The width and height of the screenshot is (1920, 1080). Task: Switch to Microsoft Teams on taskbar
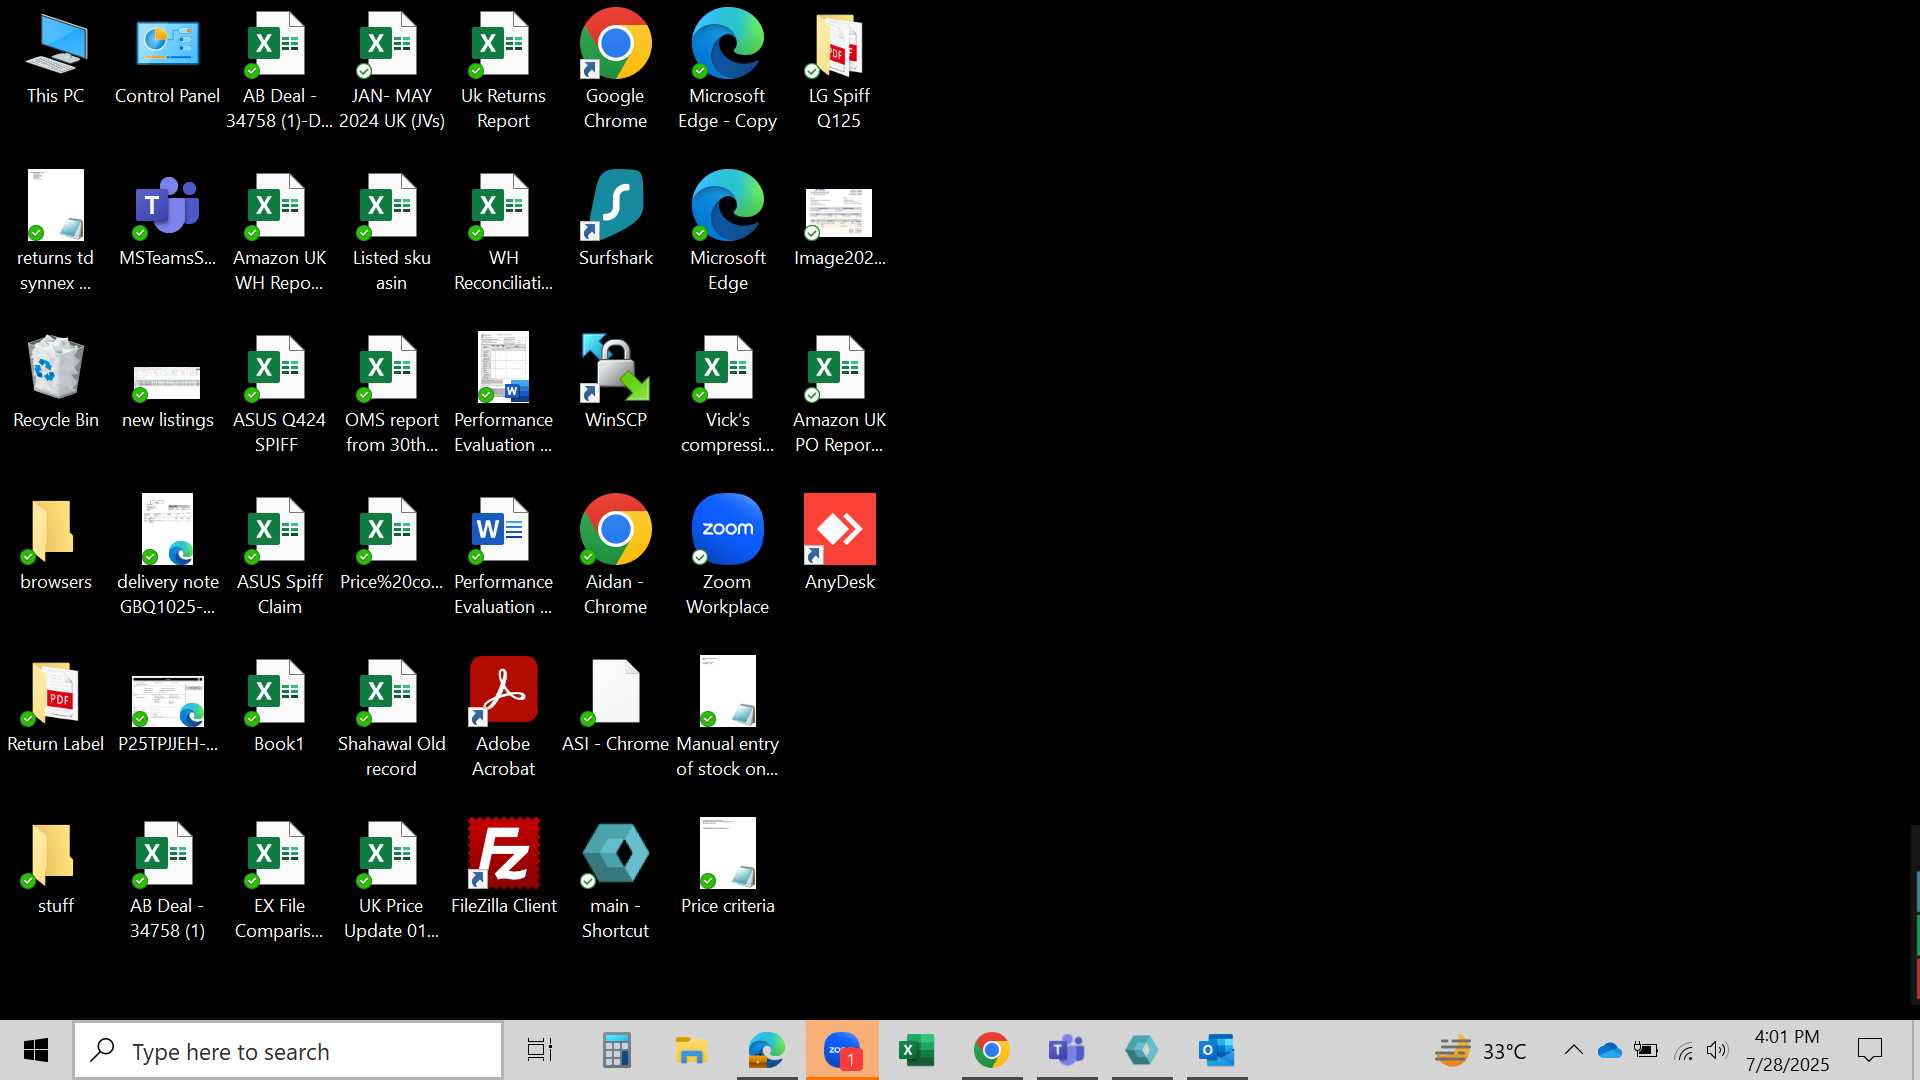coord(1067,1050)
